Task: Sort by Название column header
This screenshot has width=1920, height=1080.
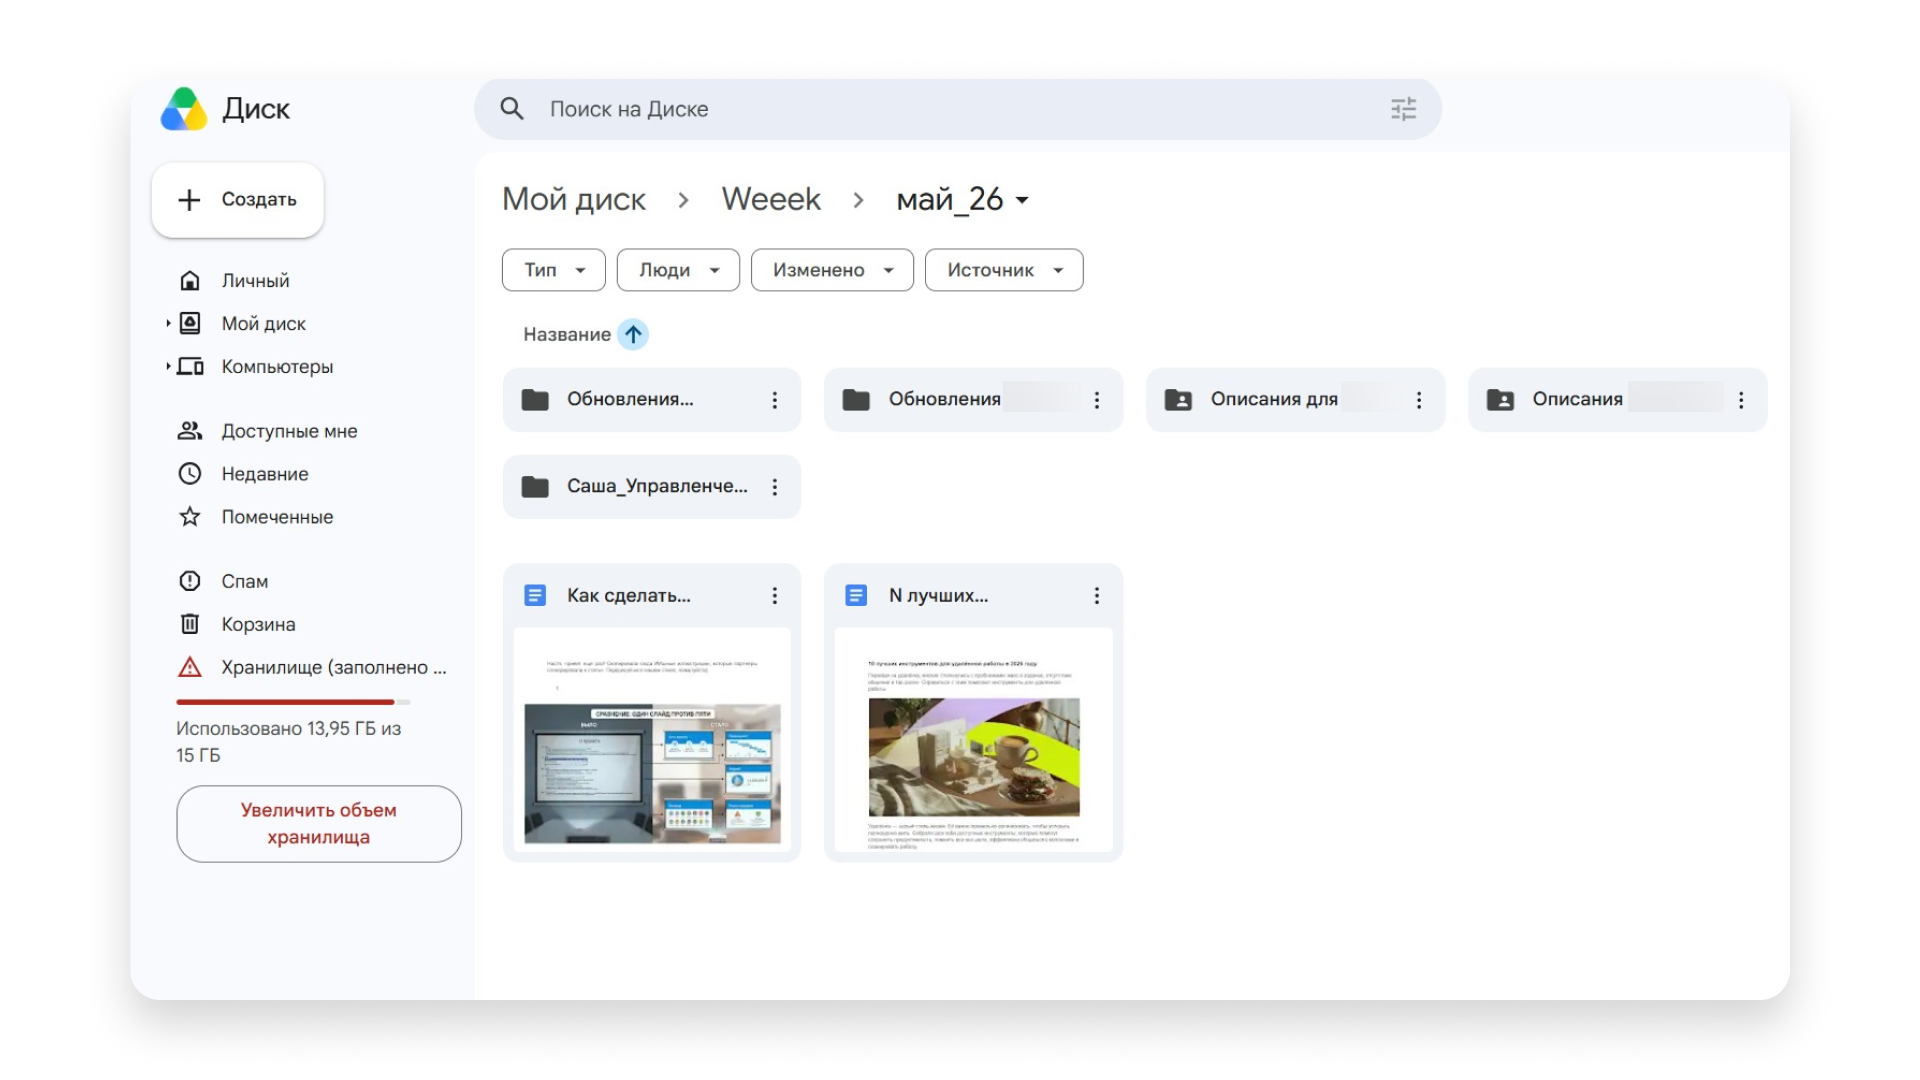Action: 566,334
